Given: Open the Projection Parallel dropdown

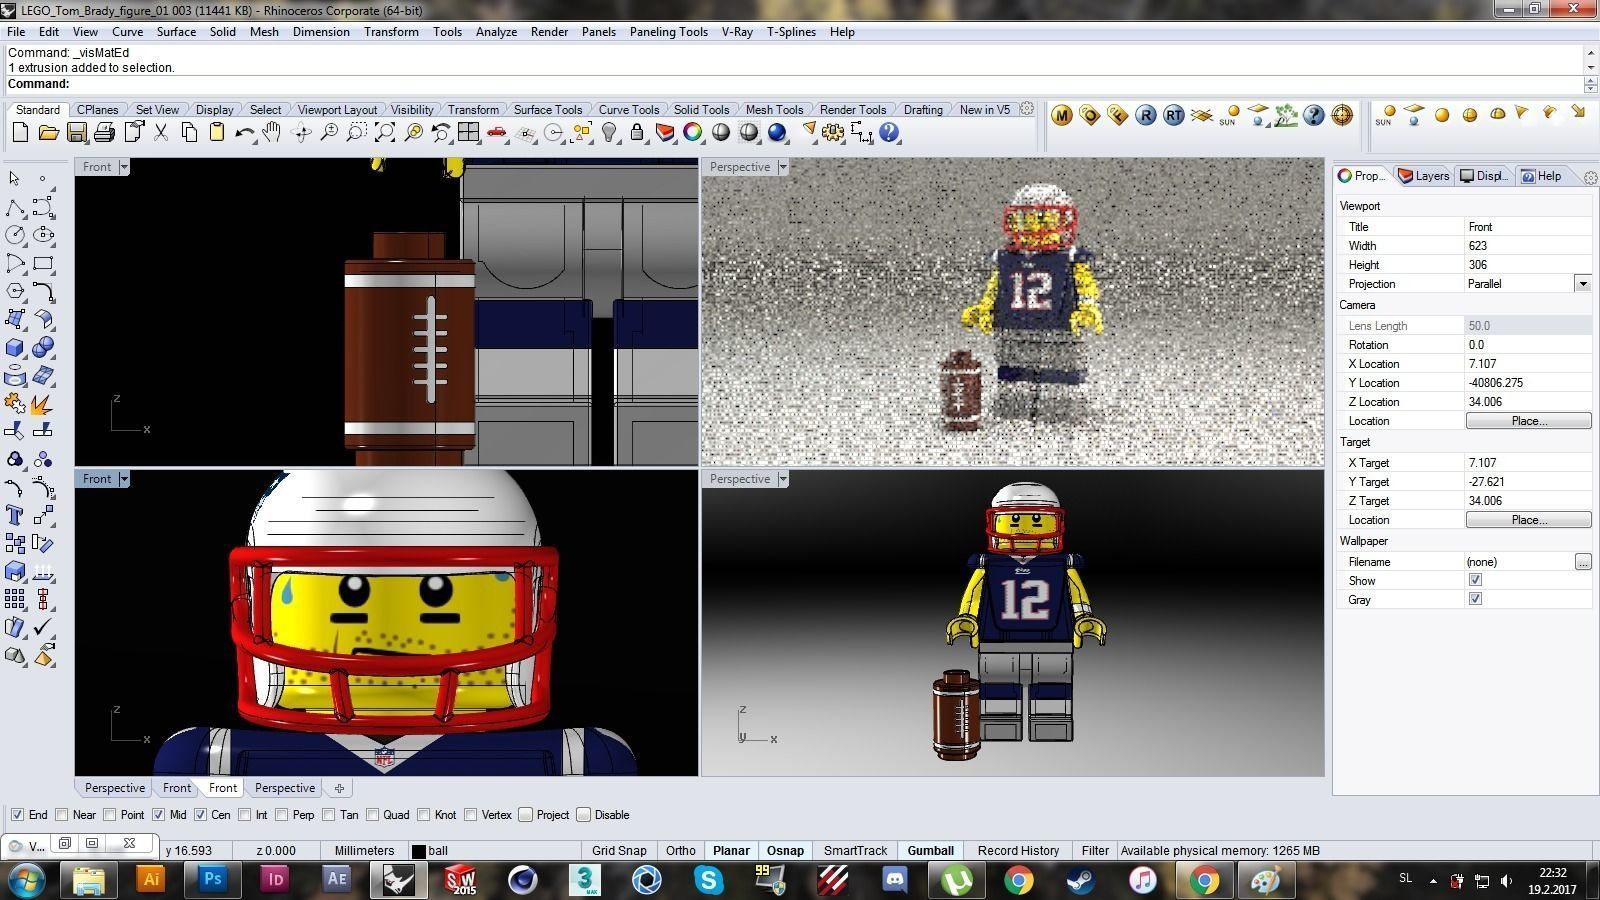Looking at the screenshot, I should pyautogui.click(x=1582, y=284).
